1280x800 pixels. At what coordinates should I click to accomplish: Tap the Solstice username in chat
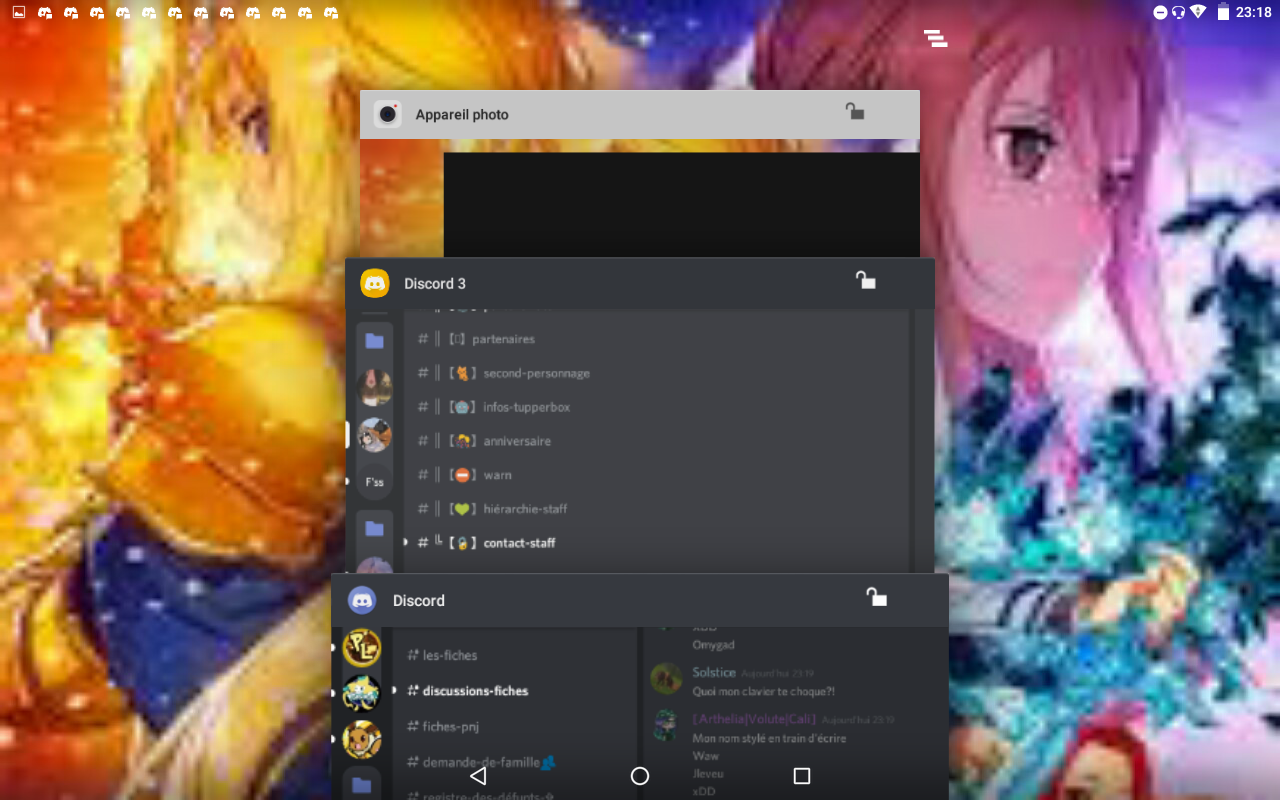pos(714,672)
